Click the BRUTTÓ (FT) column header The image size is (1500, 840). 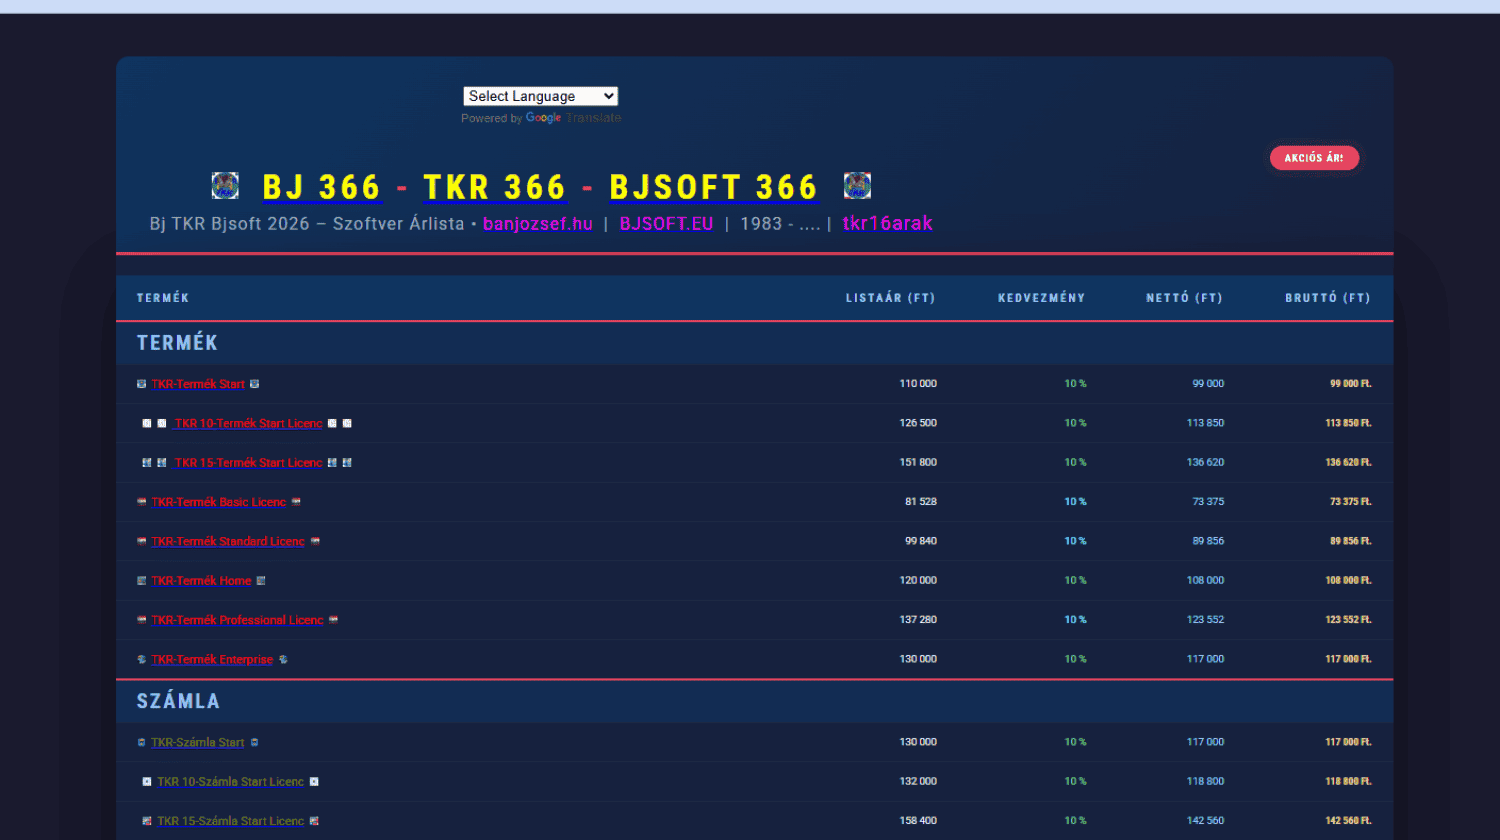pyautogui.click(x=1328, y=298)
